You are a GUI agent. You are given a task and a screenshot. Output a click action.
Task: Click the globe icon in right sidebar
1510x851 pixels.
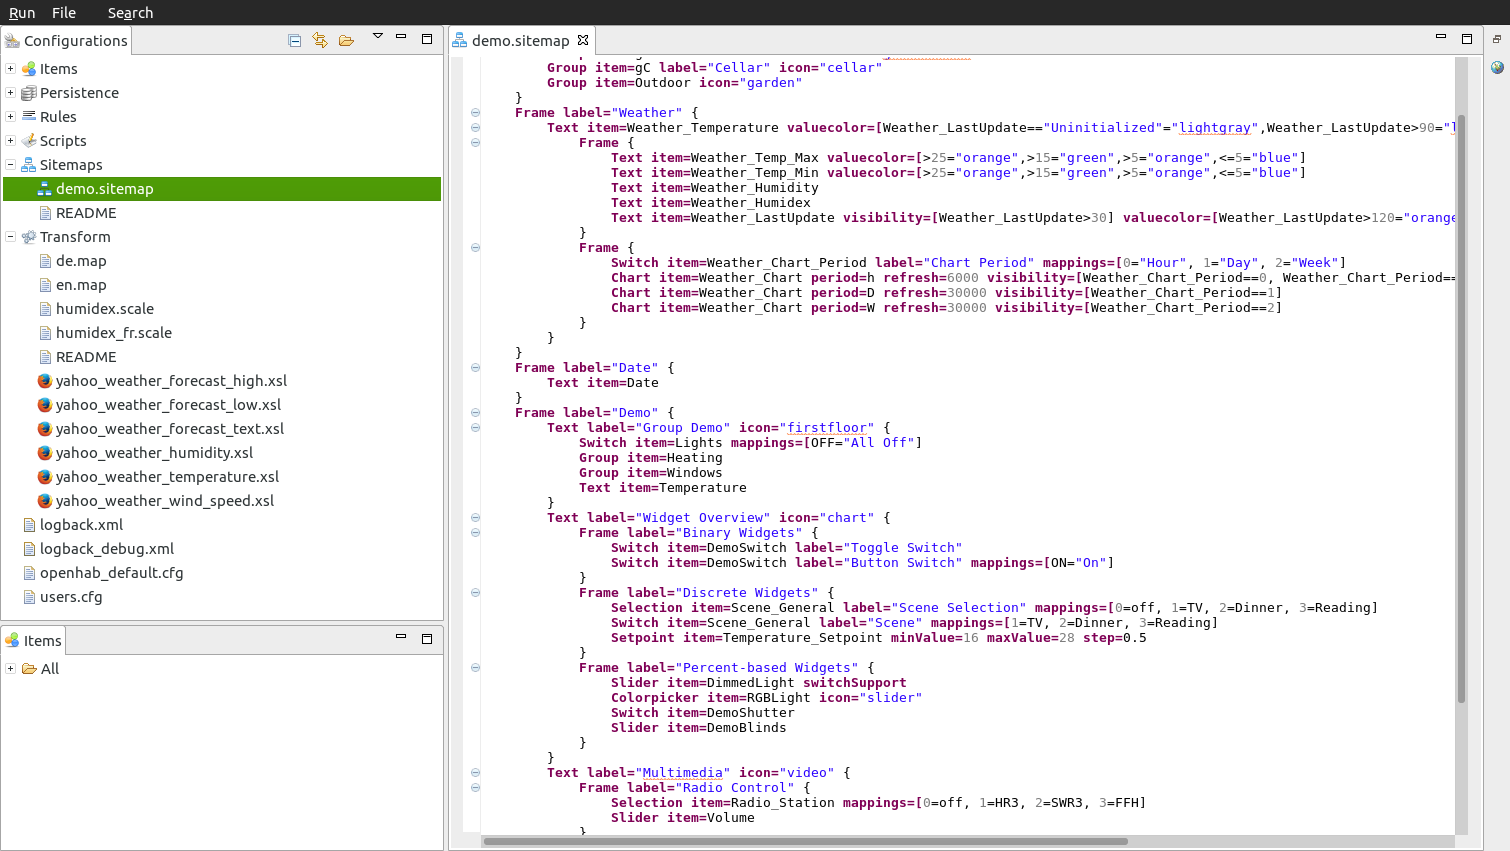point(1497,67)
